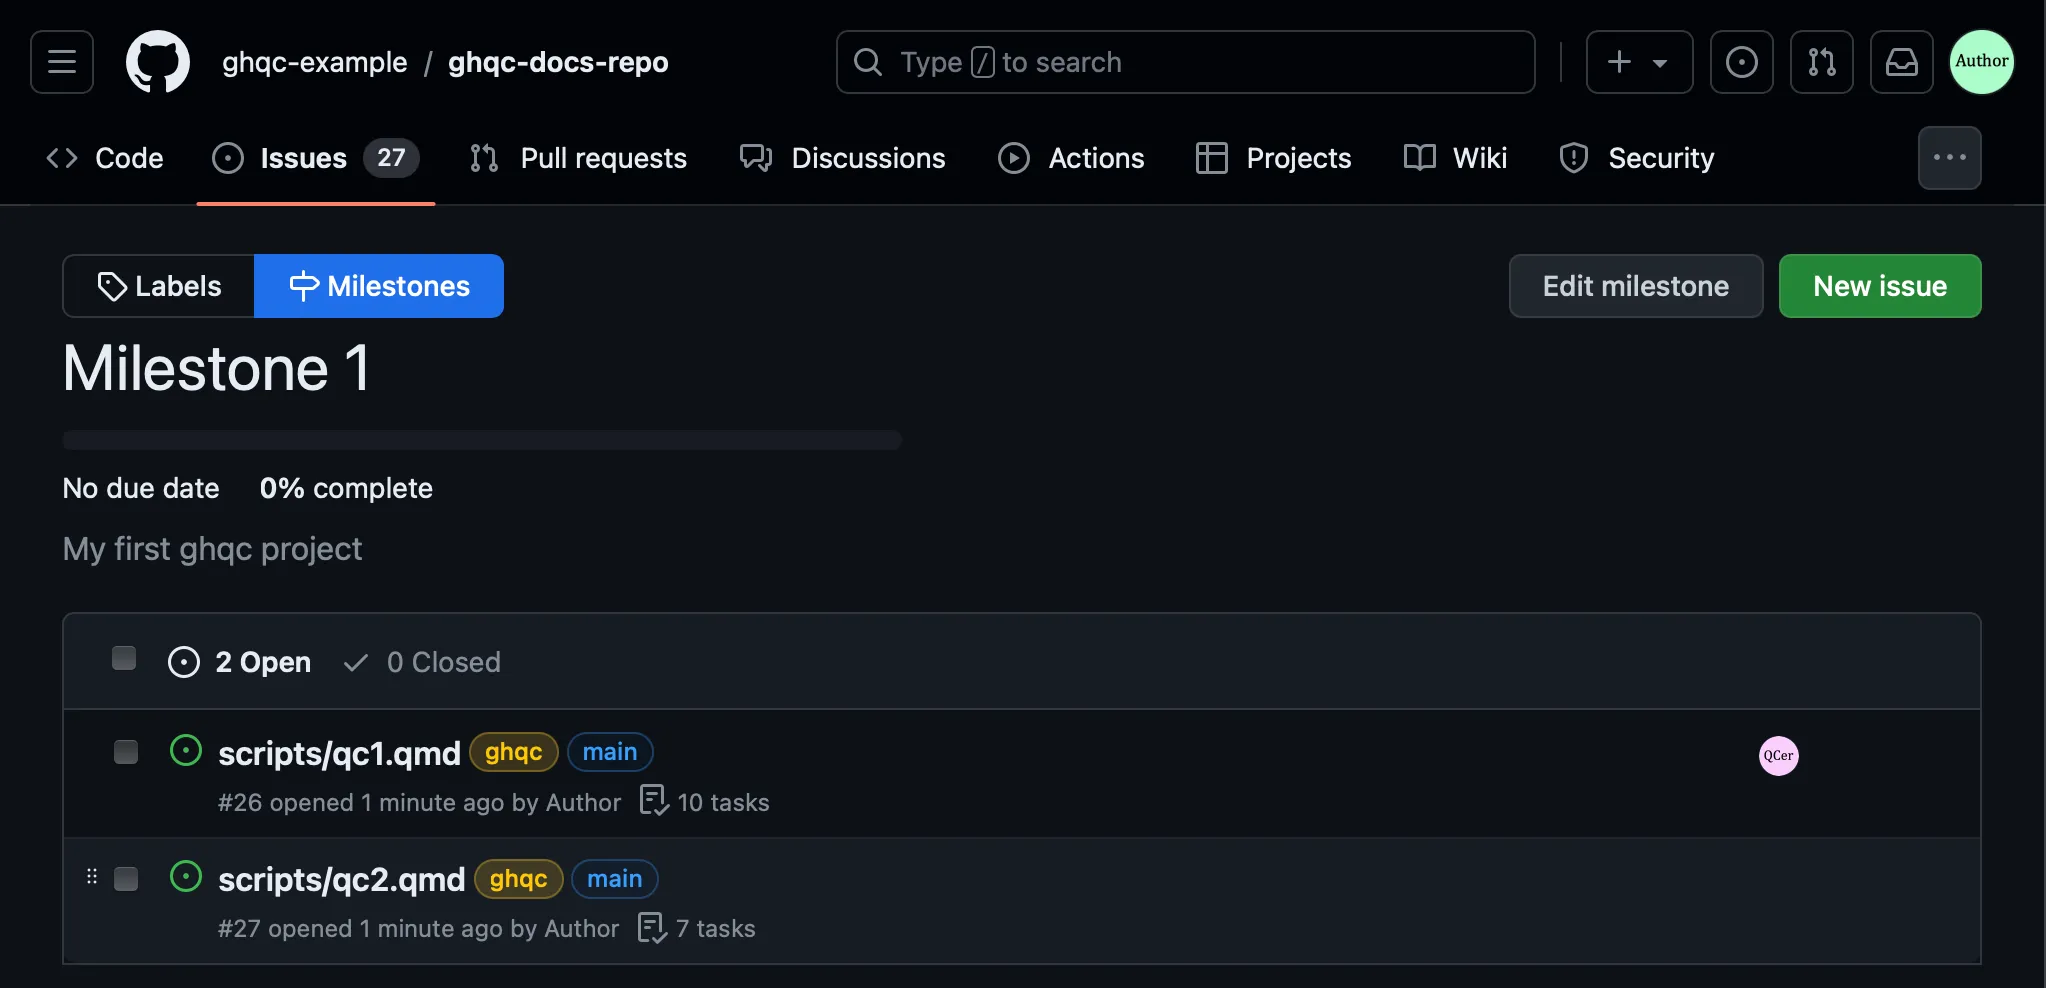Click the GitHub Octocat logo
Image resolution: width=2046 pixels, height=988 pixels.
(x=158, y=62)
